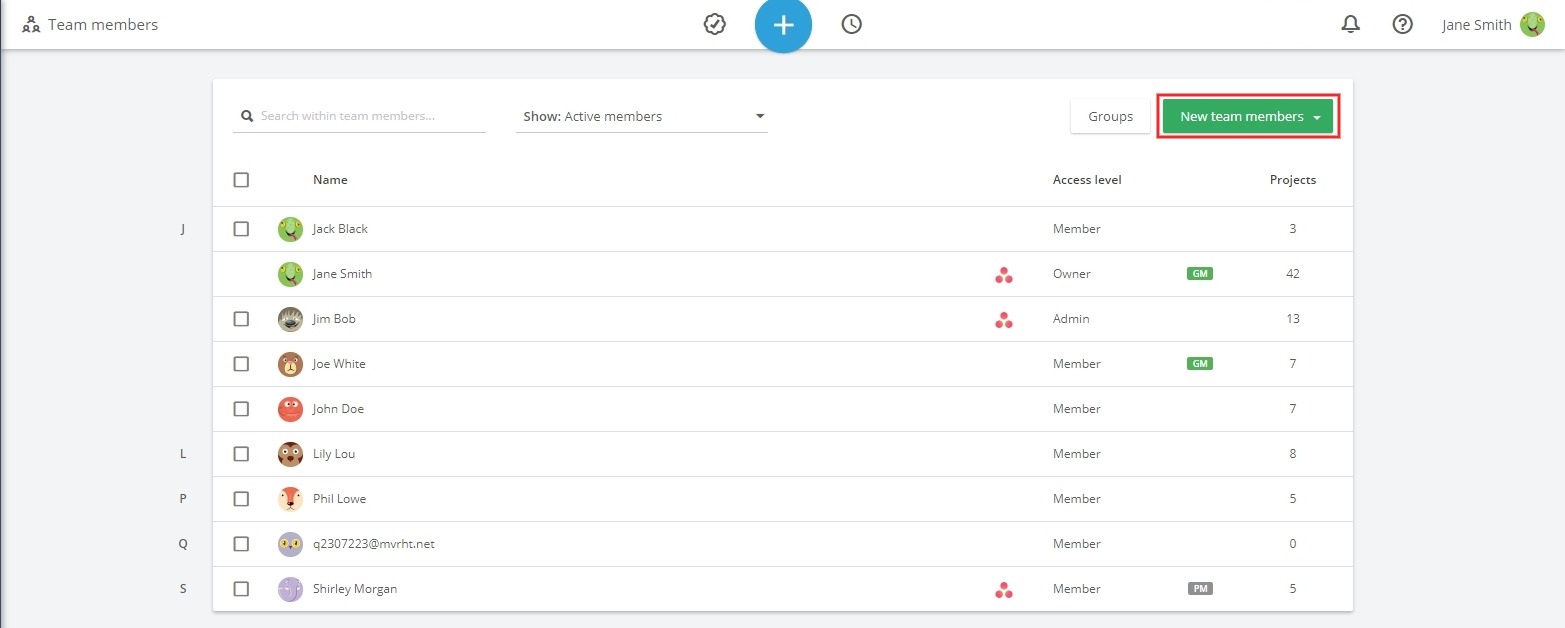
Task: Open the tasks checkmark badge icon
Action: point(714,24)
